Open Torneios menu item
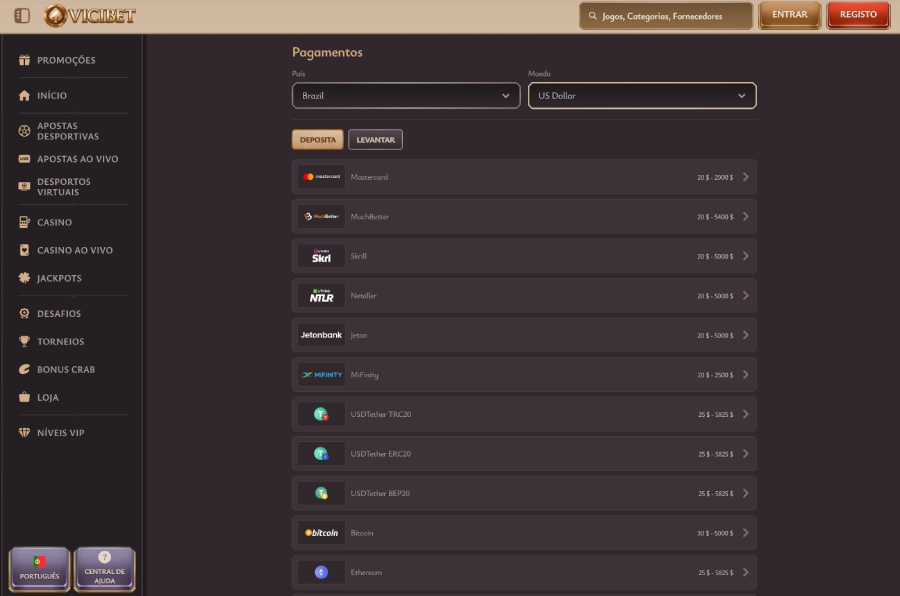Image resolution: width=900 pixels, height=596 pixels. coord(60,342)
